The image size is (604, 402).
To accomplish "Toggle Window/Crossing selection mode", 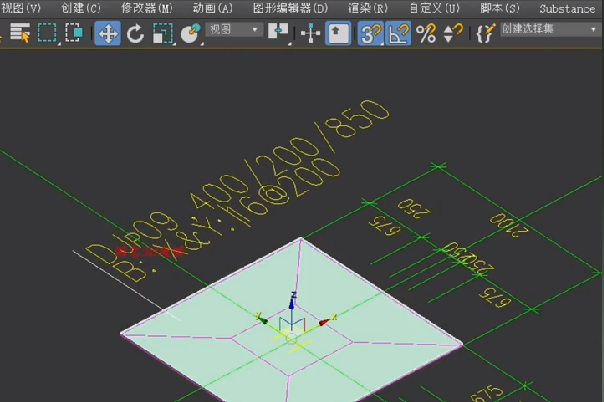I will pos(74,33).
